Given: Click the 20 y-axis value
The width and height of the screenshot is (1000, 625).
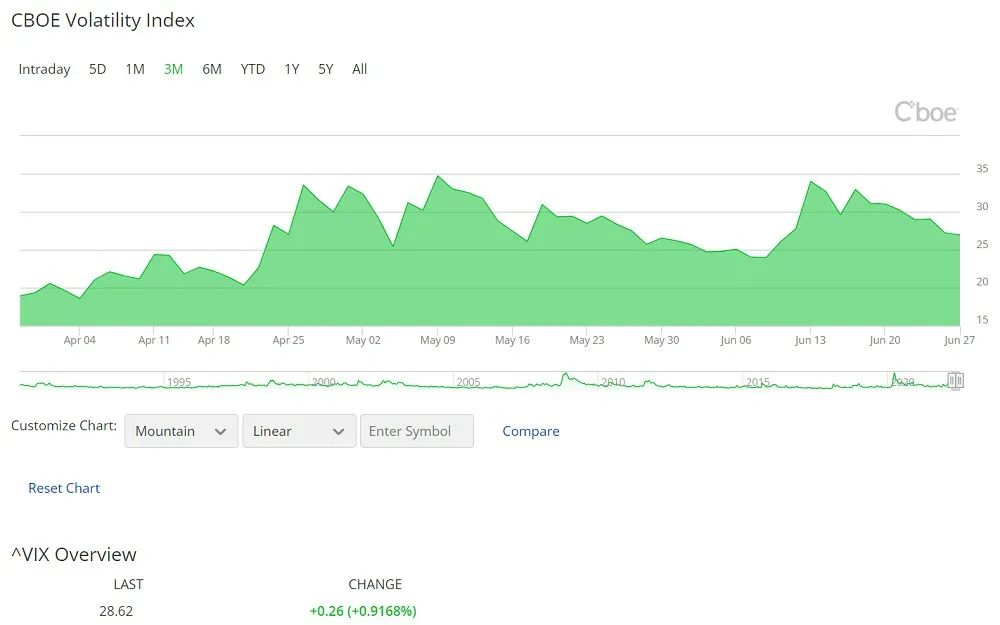Looking at the screenshot, I should click(982, 282).
